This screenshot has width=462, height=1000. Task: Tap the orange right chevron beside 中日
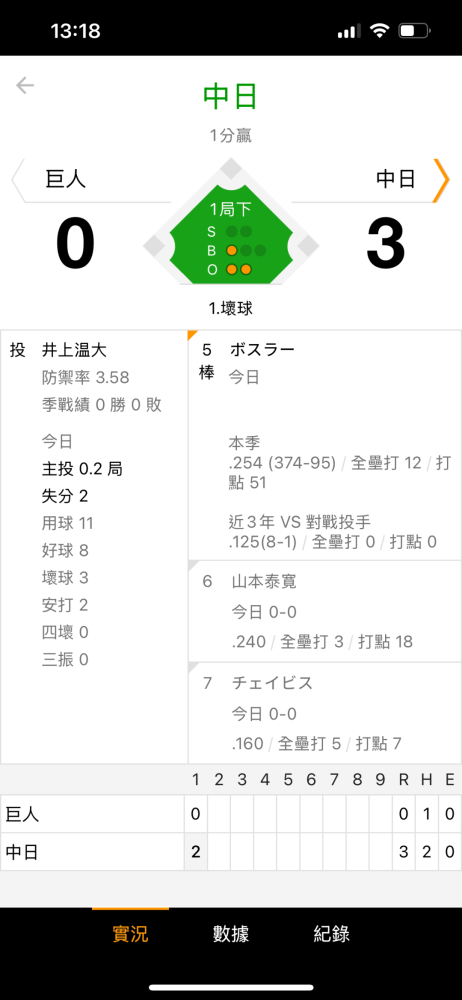(440, 180)
